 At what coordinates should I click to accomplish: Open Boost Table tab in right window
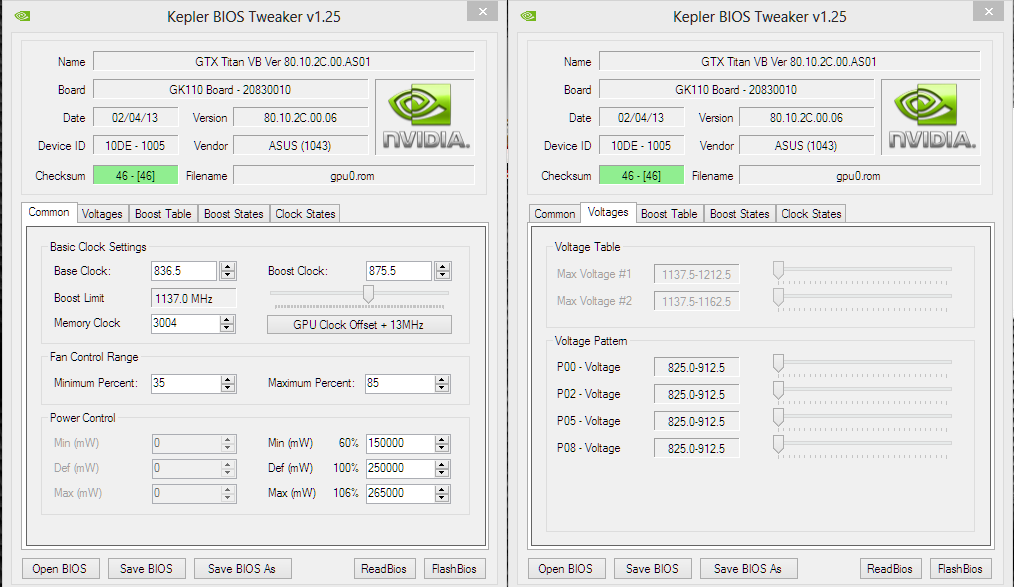click(669, 214)
